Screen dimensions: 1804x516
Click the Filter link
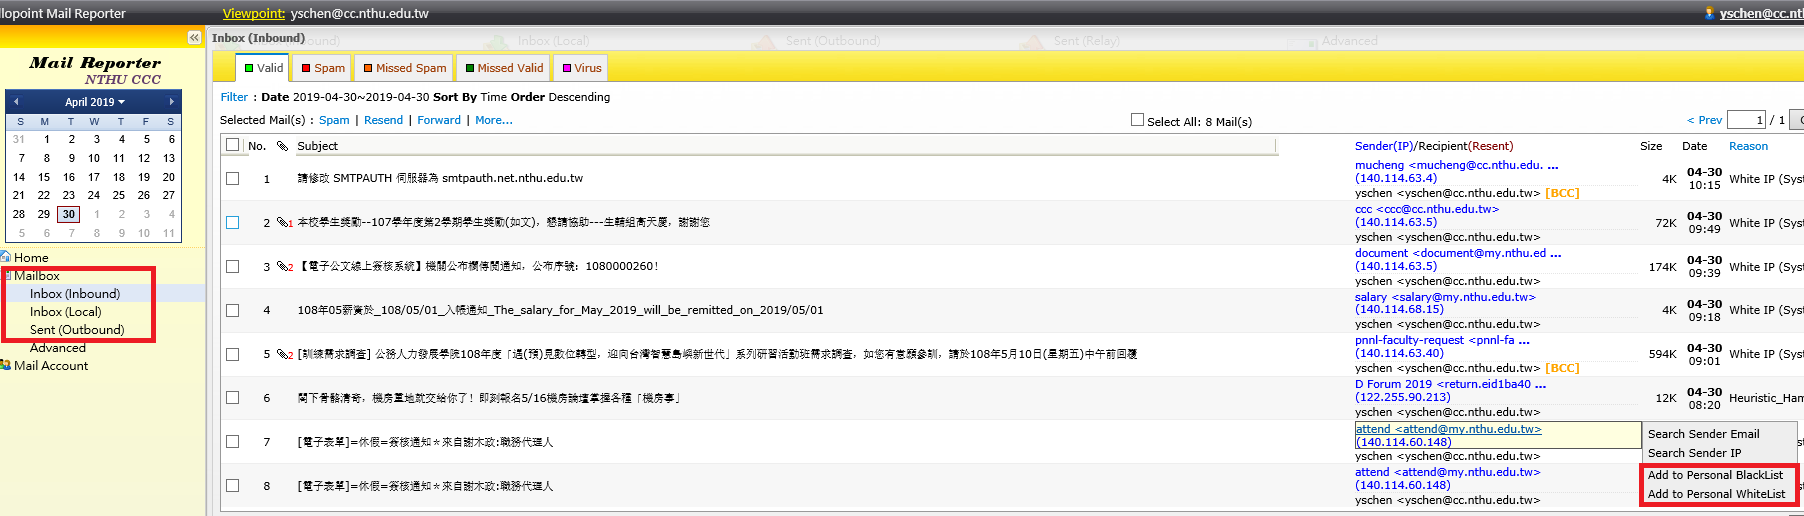coord(234,97)
